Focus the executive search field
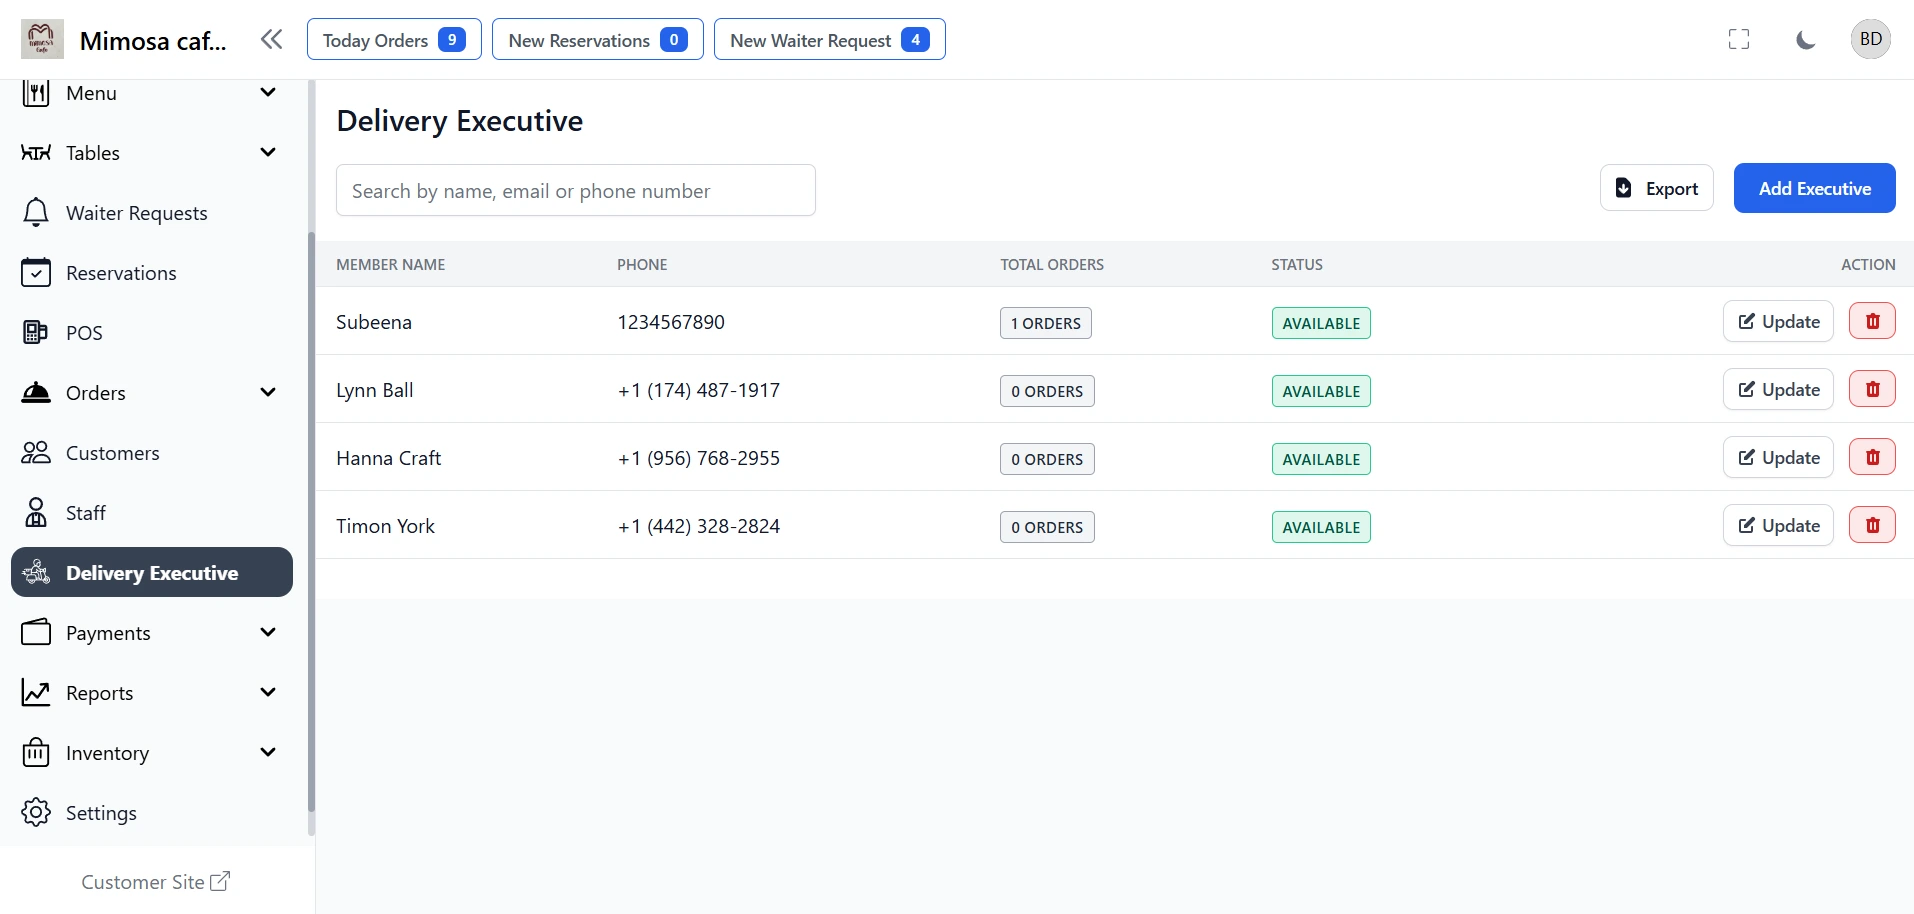This screenshot has width=1914, height=914. [x=575, y=191]
